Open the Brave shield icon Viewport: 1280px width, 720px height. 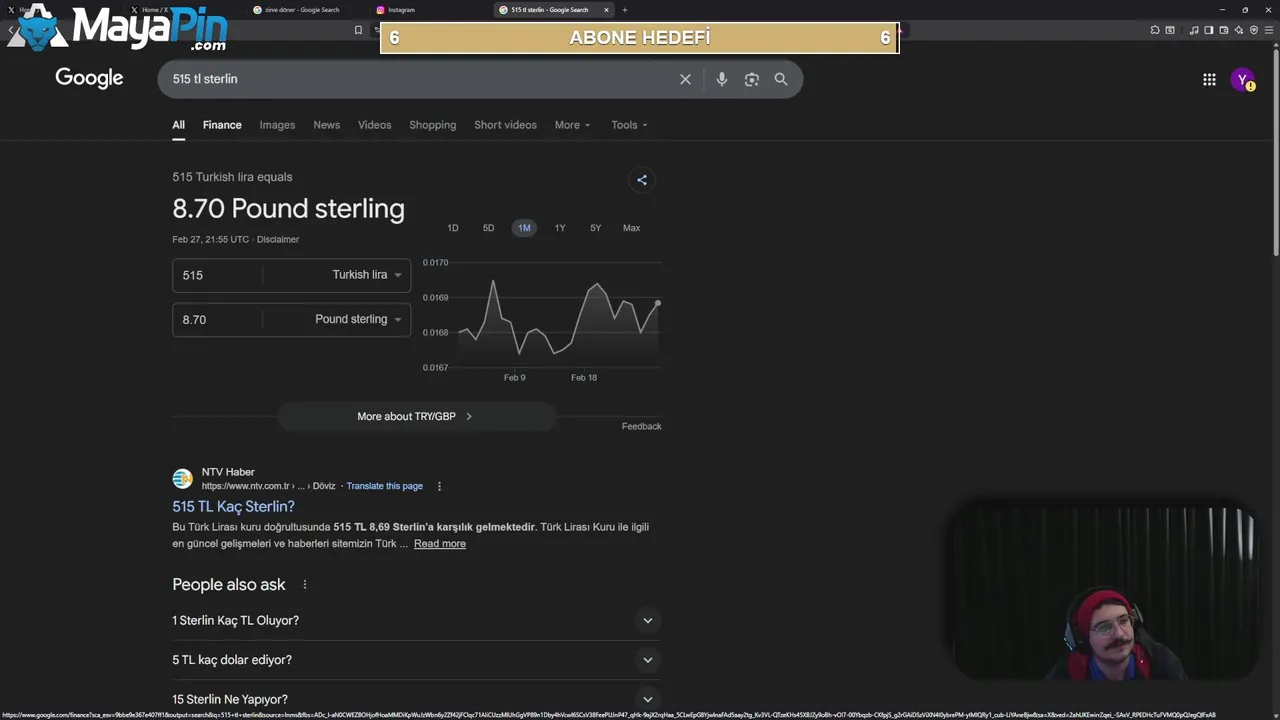1254,30
